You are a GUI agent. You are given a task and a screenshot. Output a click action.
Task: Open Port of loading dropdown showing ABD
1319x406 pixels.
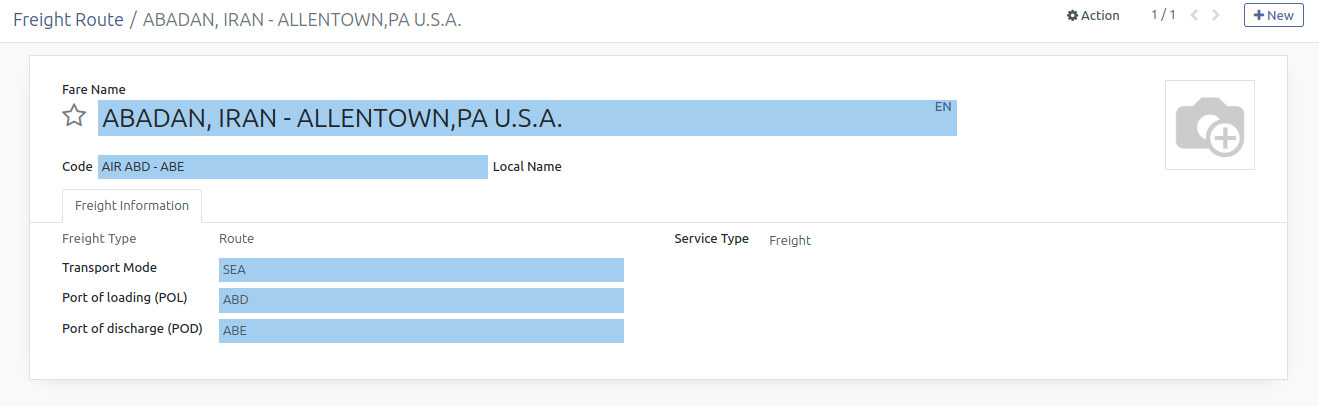click(421, 300)
